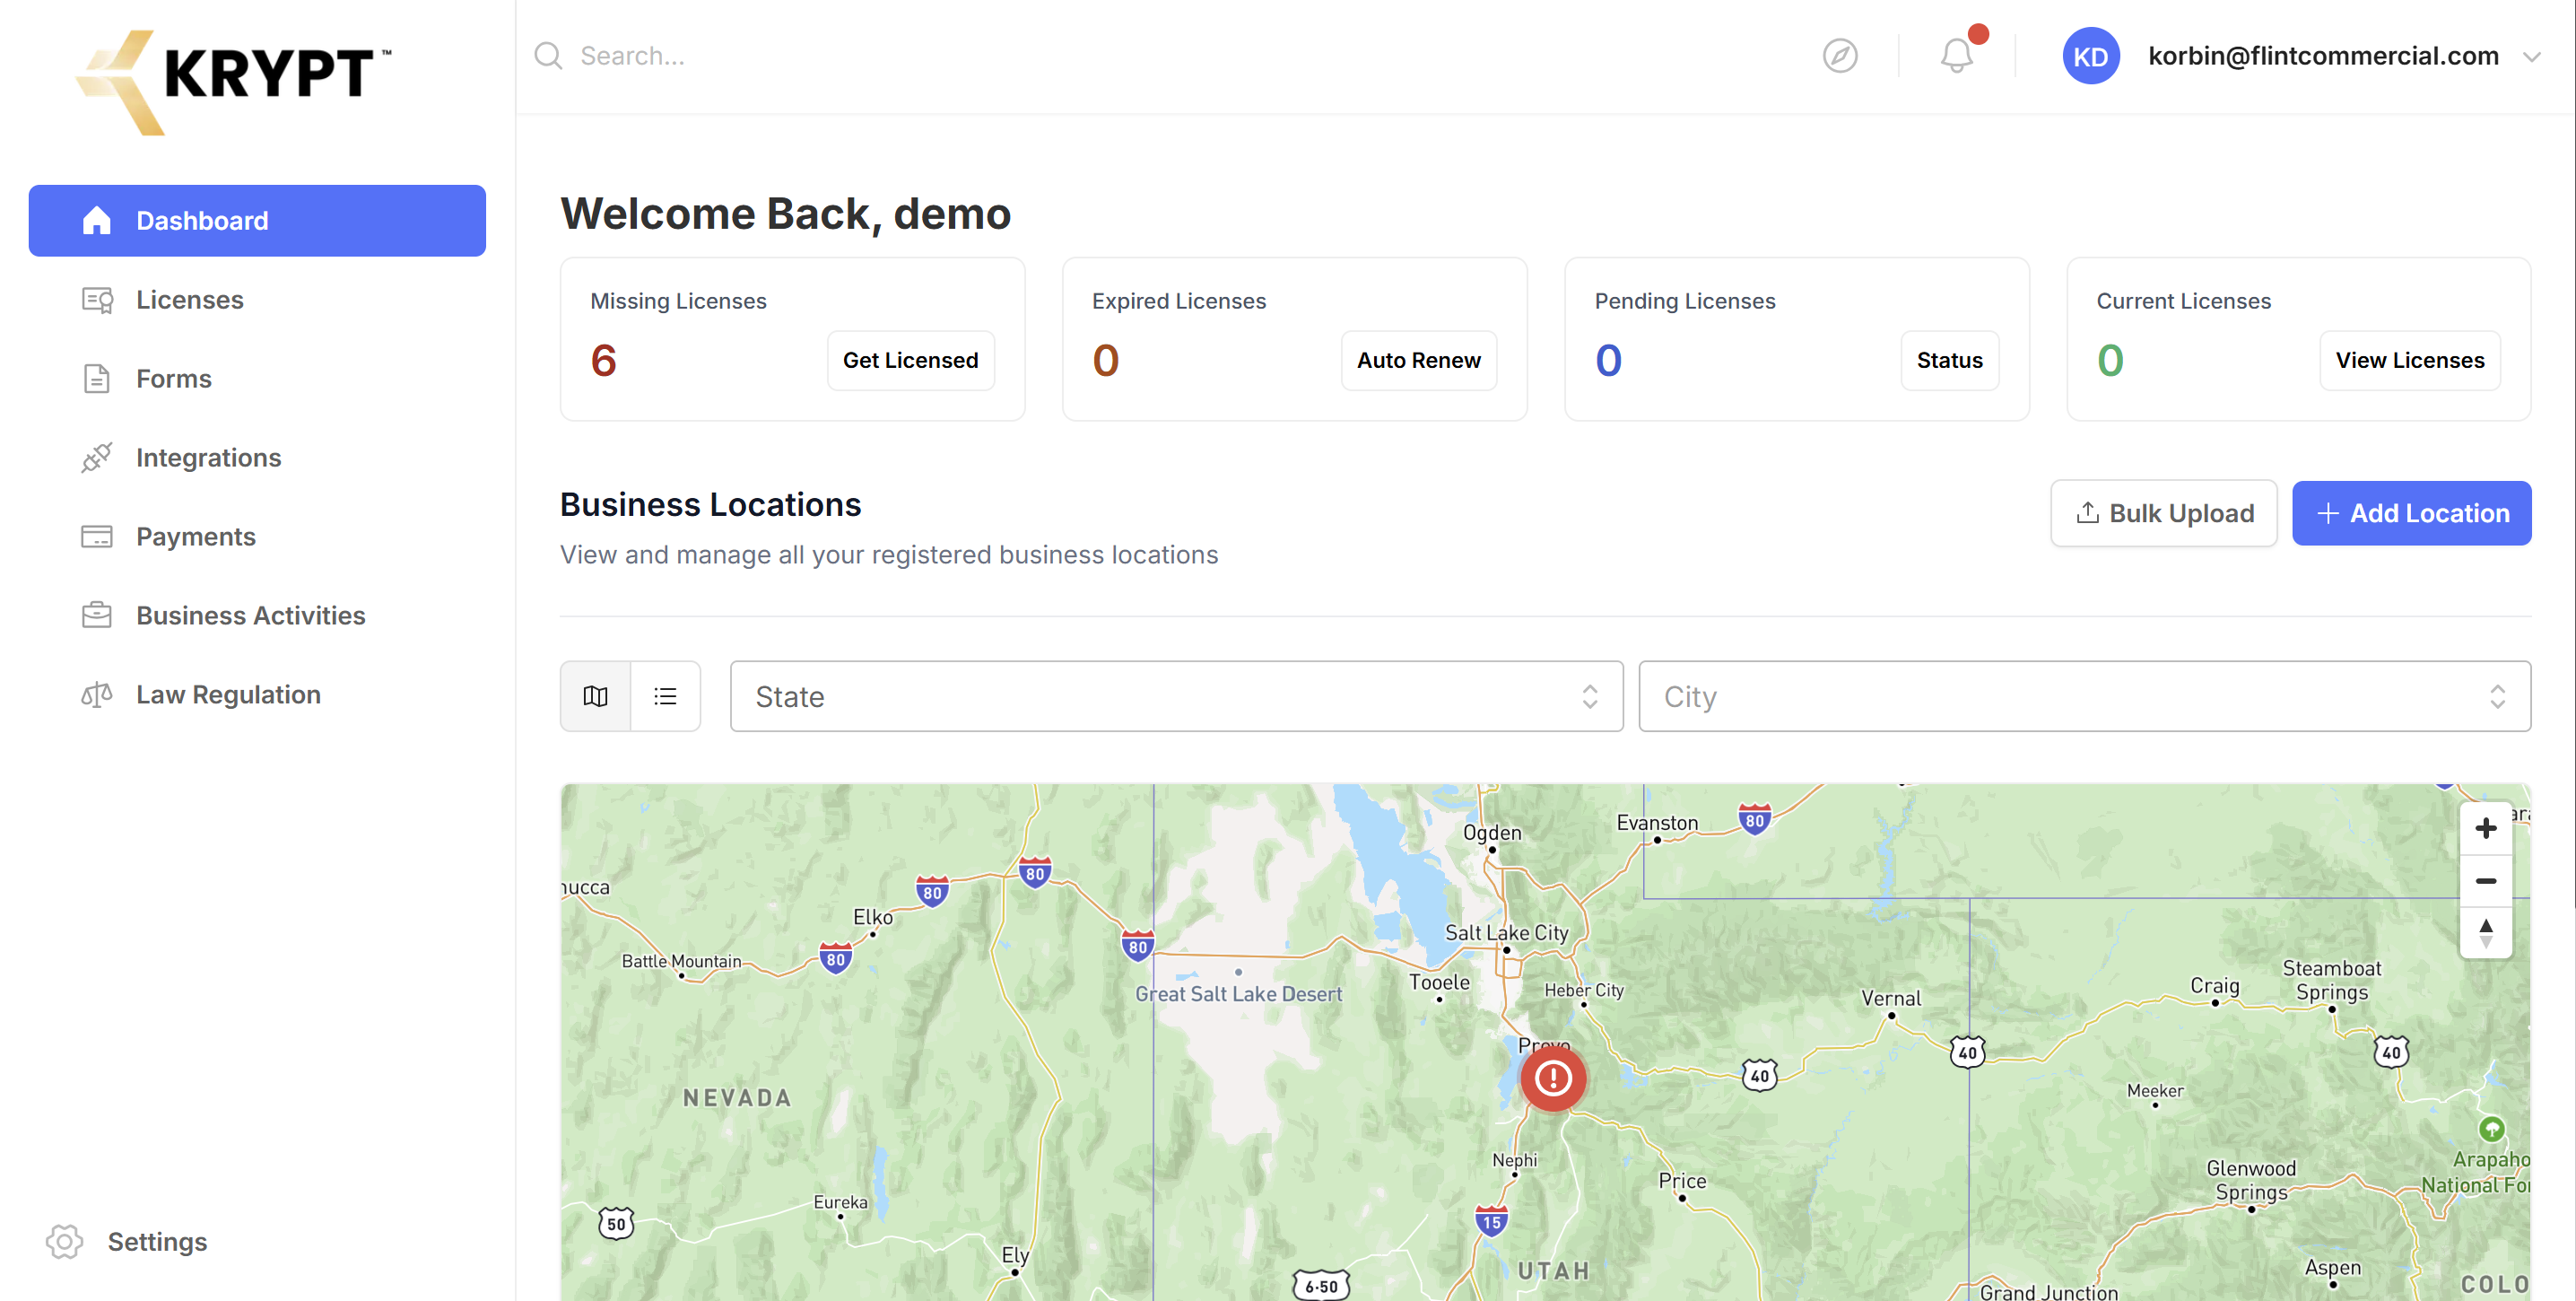The width and height of the screenshot is (2576, 1301).
Task: Go to Dashboard in sidebar
Action: pyautogui.click(x=257, y=220)
